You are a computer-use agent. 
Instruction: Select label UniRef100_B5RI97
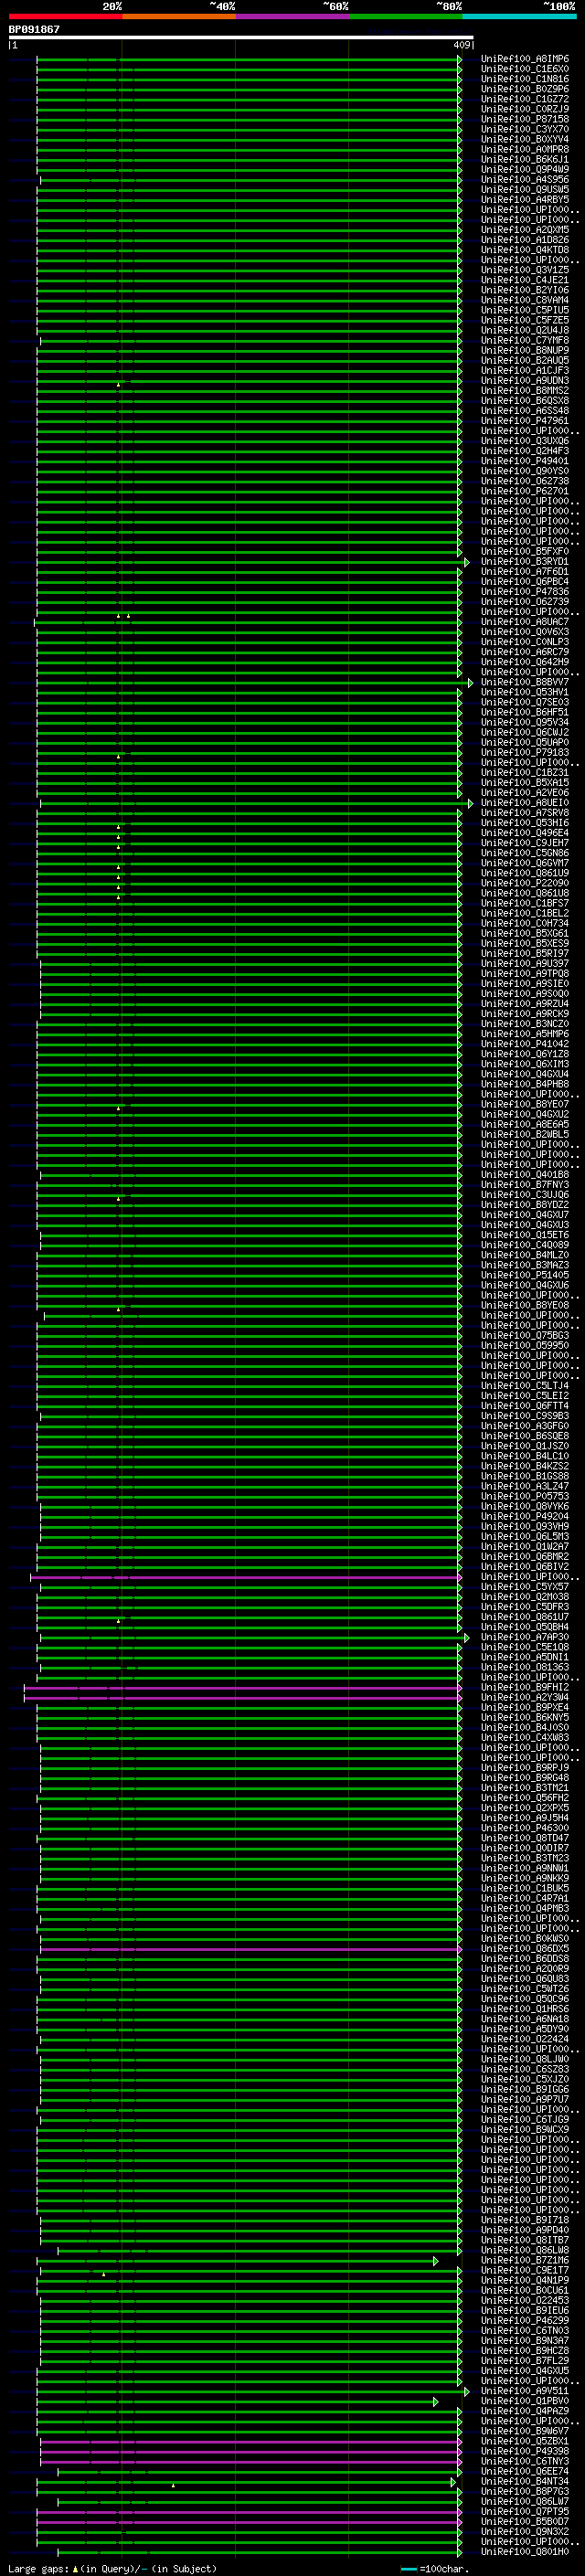525,954
